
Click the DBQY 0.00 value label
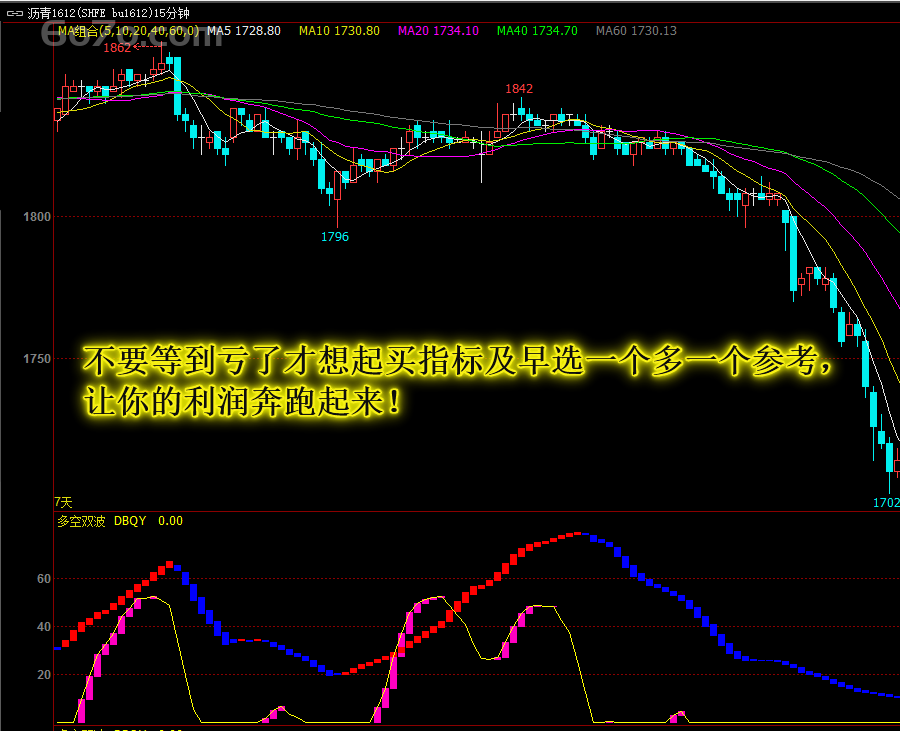pyautogui.click(x=148, y=521)
